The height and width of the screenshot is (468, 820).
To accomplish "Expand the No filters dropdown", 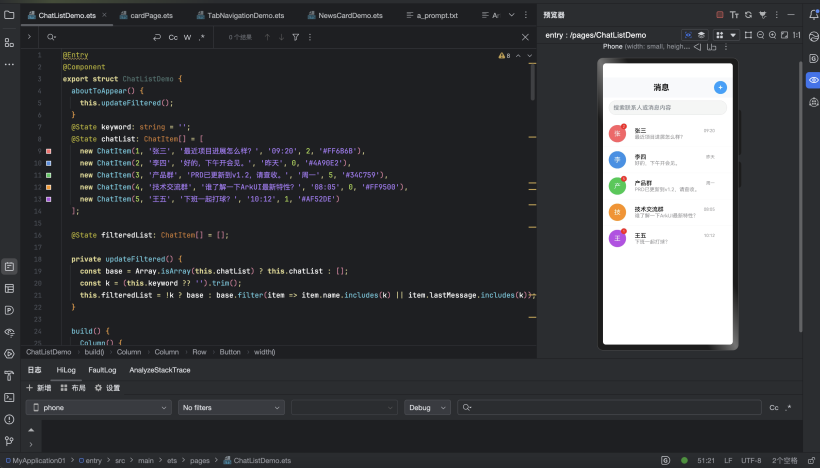I will [x=231, y=408].
